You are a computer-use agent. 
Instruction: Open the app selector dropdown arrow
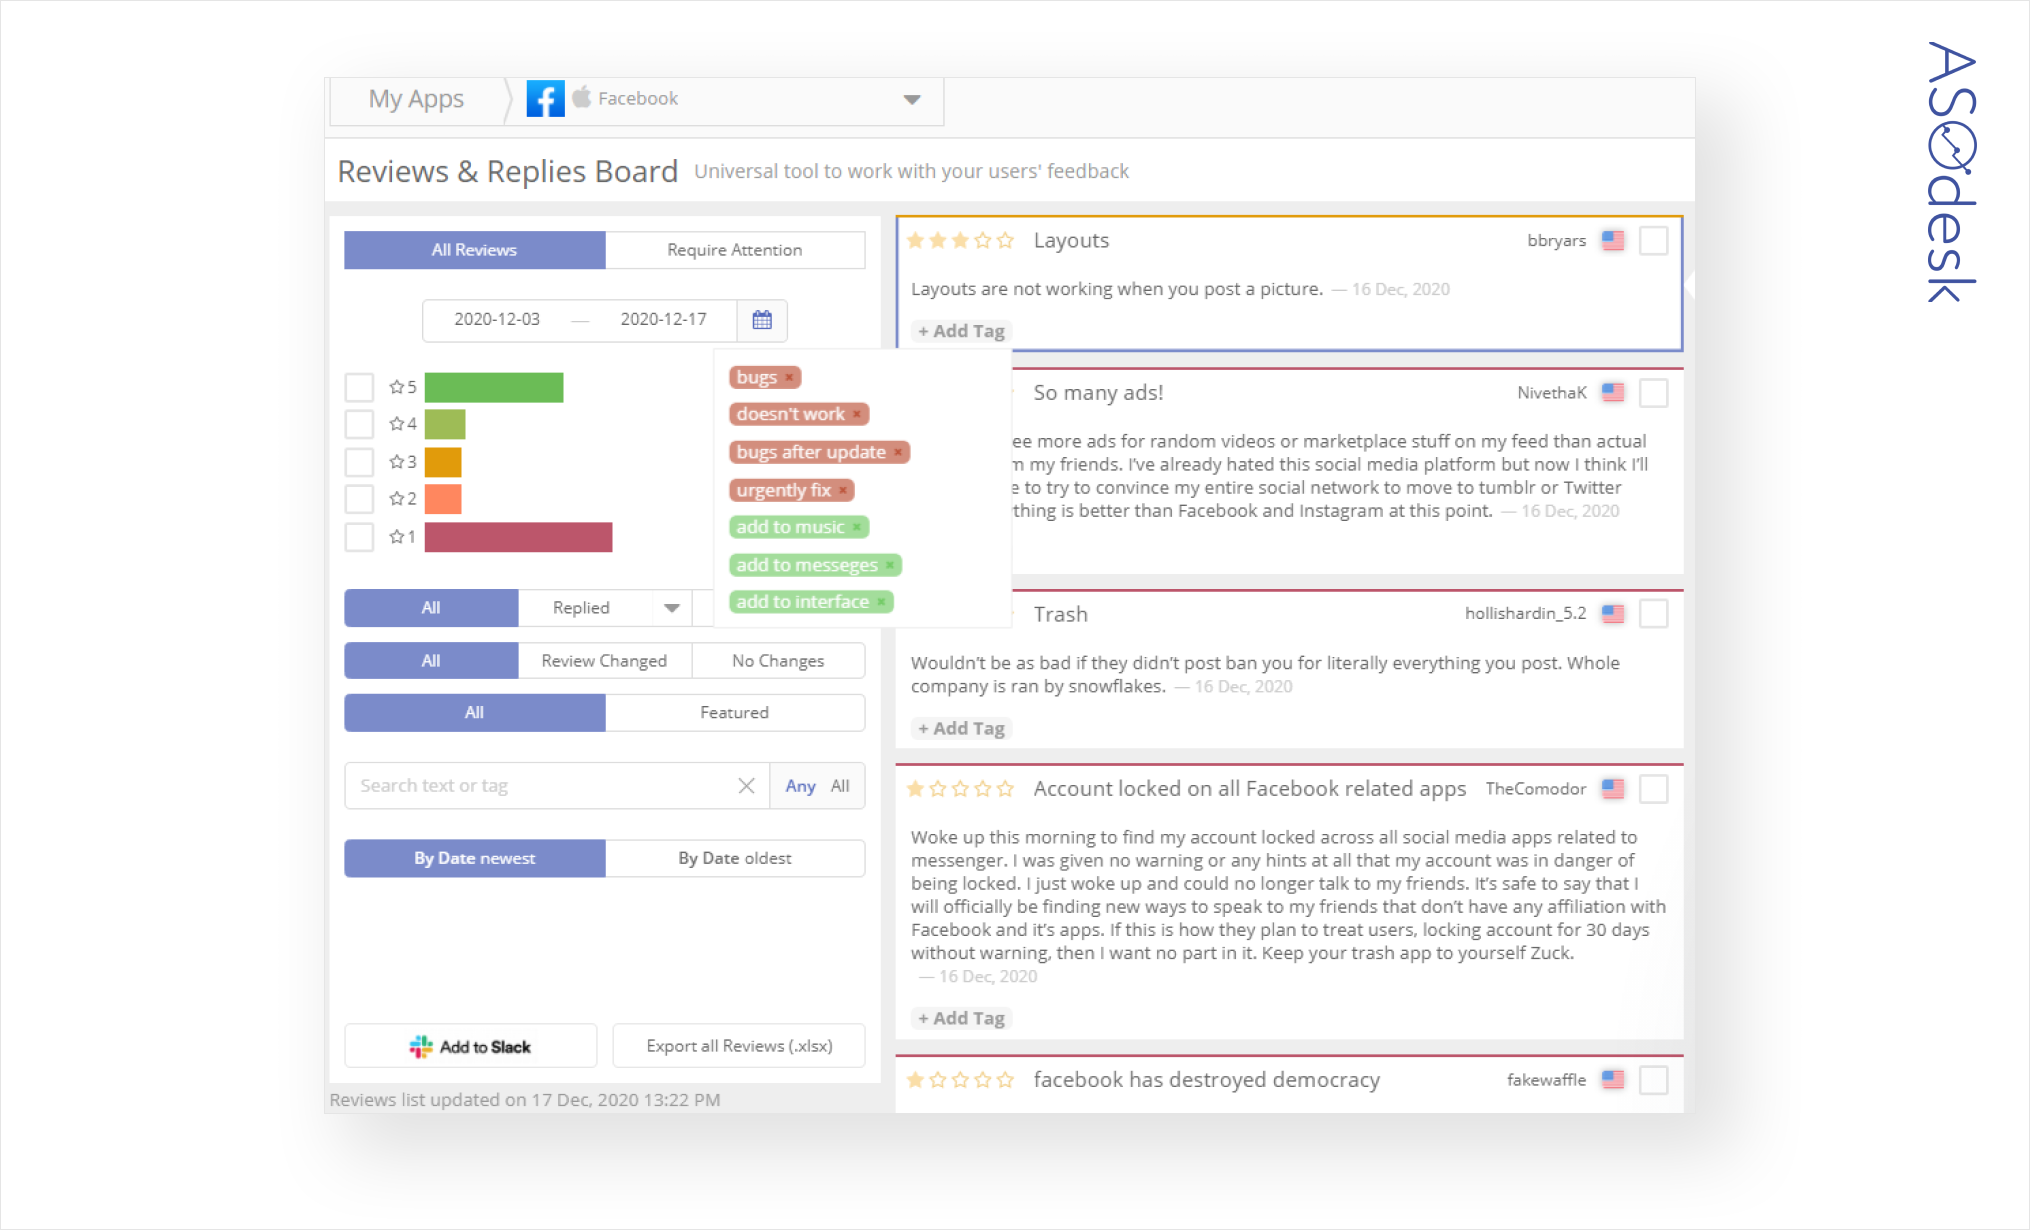coord(911,99)
